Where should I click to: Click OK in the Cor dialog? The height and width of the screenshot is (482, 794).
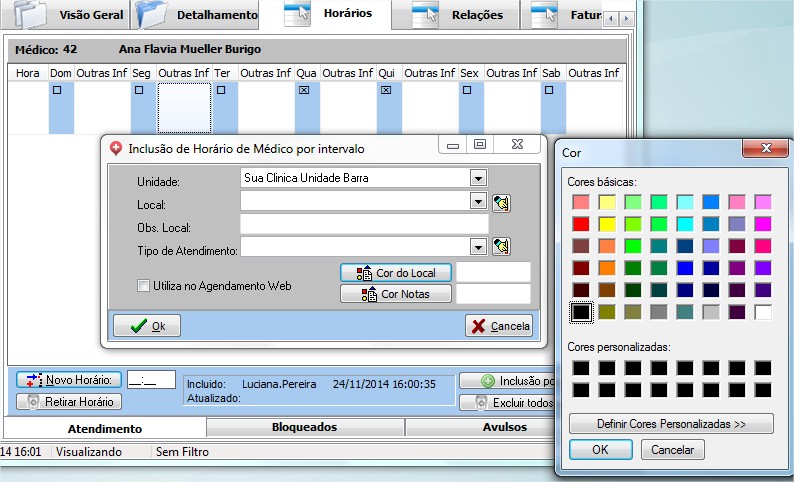point(599,450)
